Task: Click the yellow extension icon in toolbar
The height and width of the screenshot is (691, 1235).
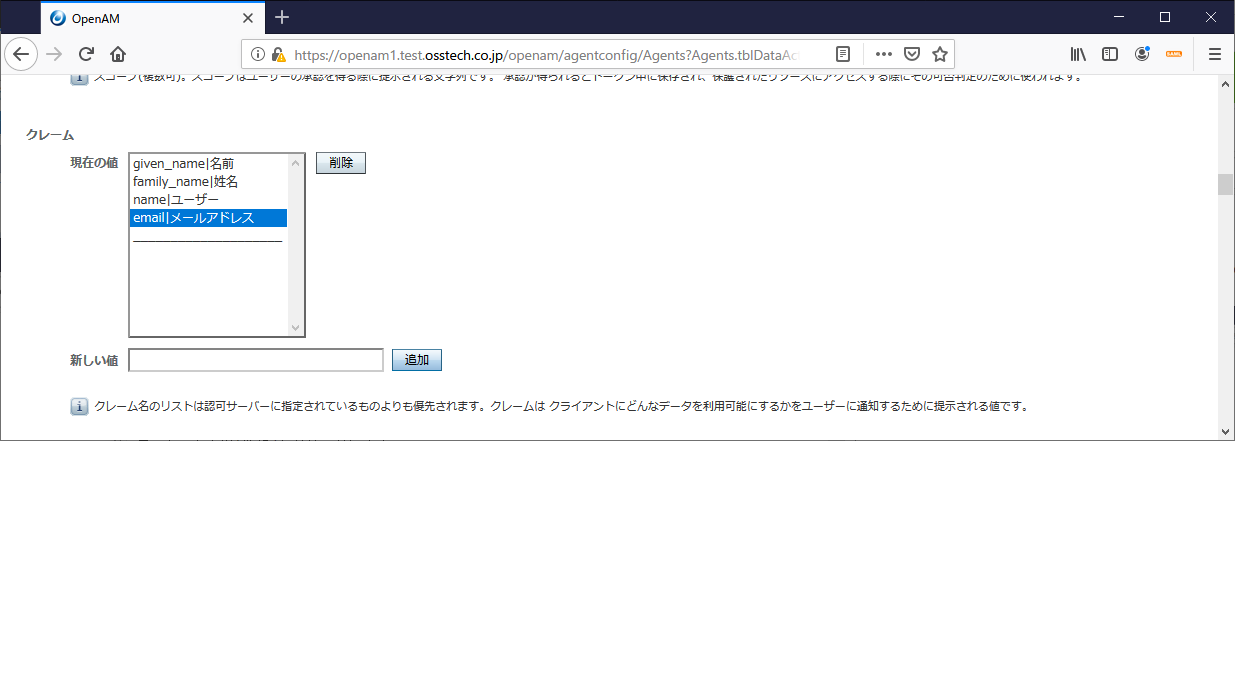Action: point(1174,54)
